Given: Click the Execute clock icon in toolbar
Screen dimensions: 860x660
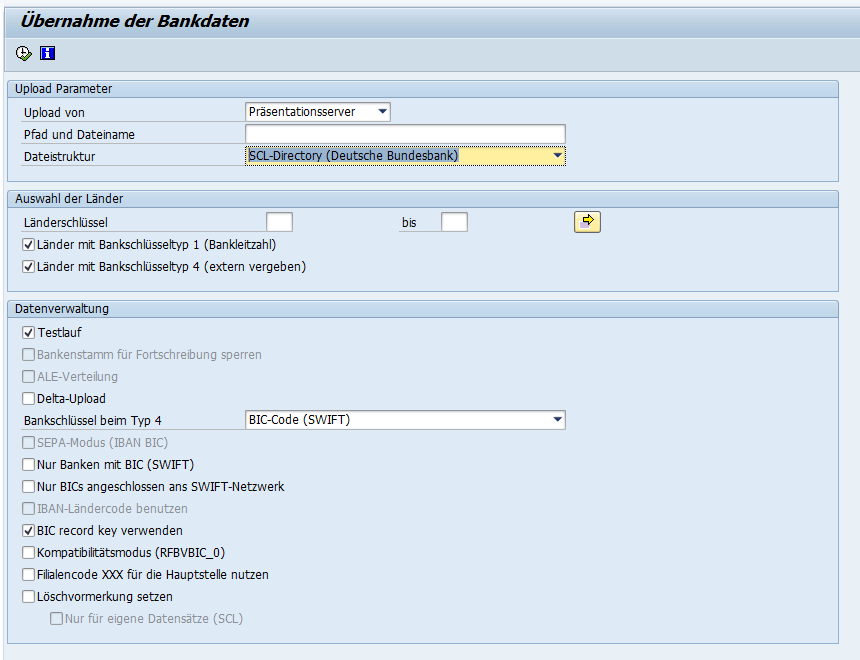Looking at the screenshot, I should click(x=24, y=53).
